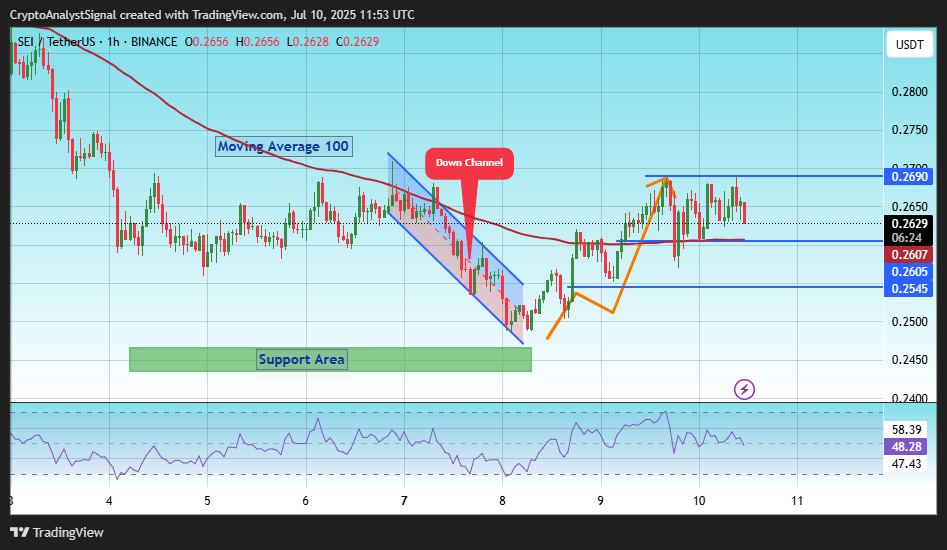Click the 0.2750 price axis label
The width and height of the screenshot is (947, 550).
(910, 130)
